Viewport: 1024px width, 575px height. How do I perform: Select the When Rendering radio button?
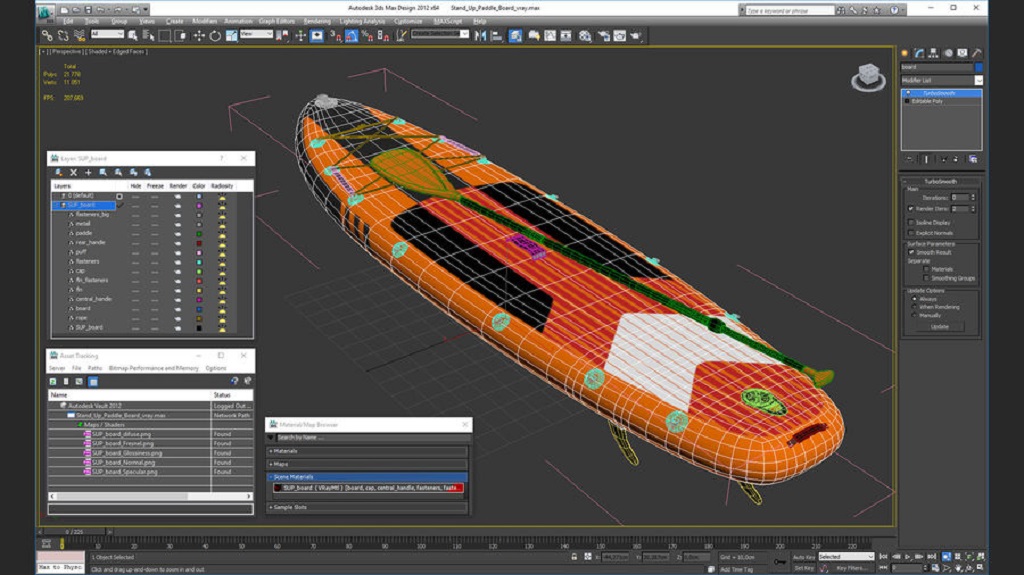pos(914,306)
